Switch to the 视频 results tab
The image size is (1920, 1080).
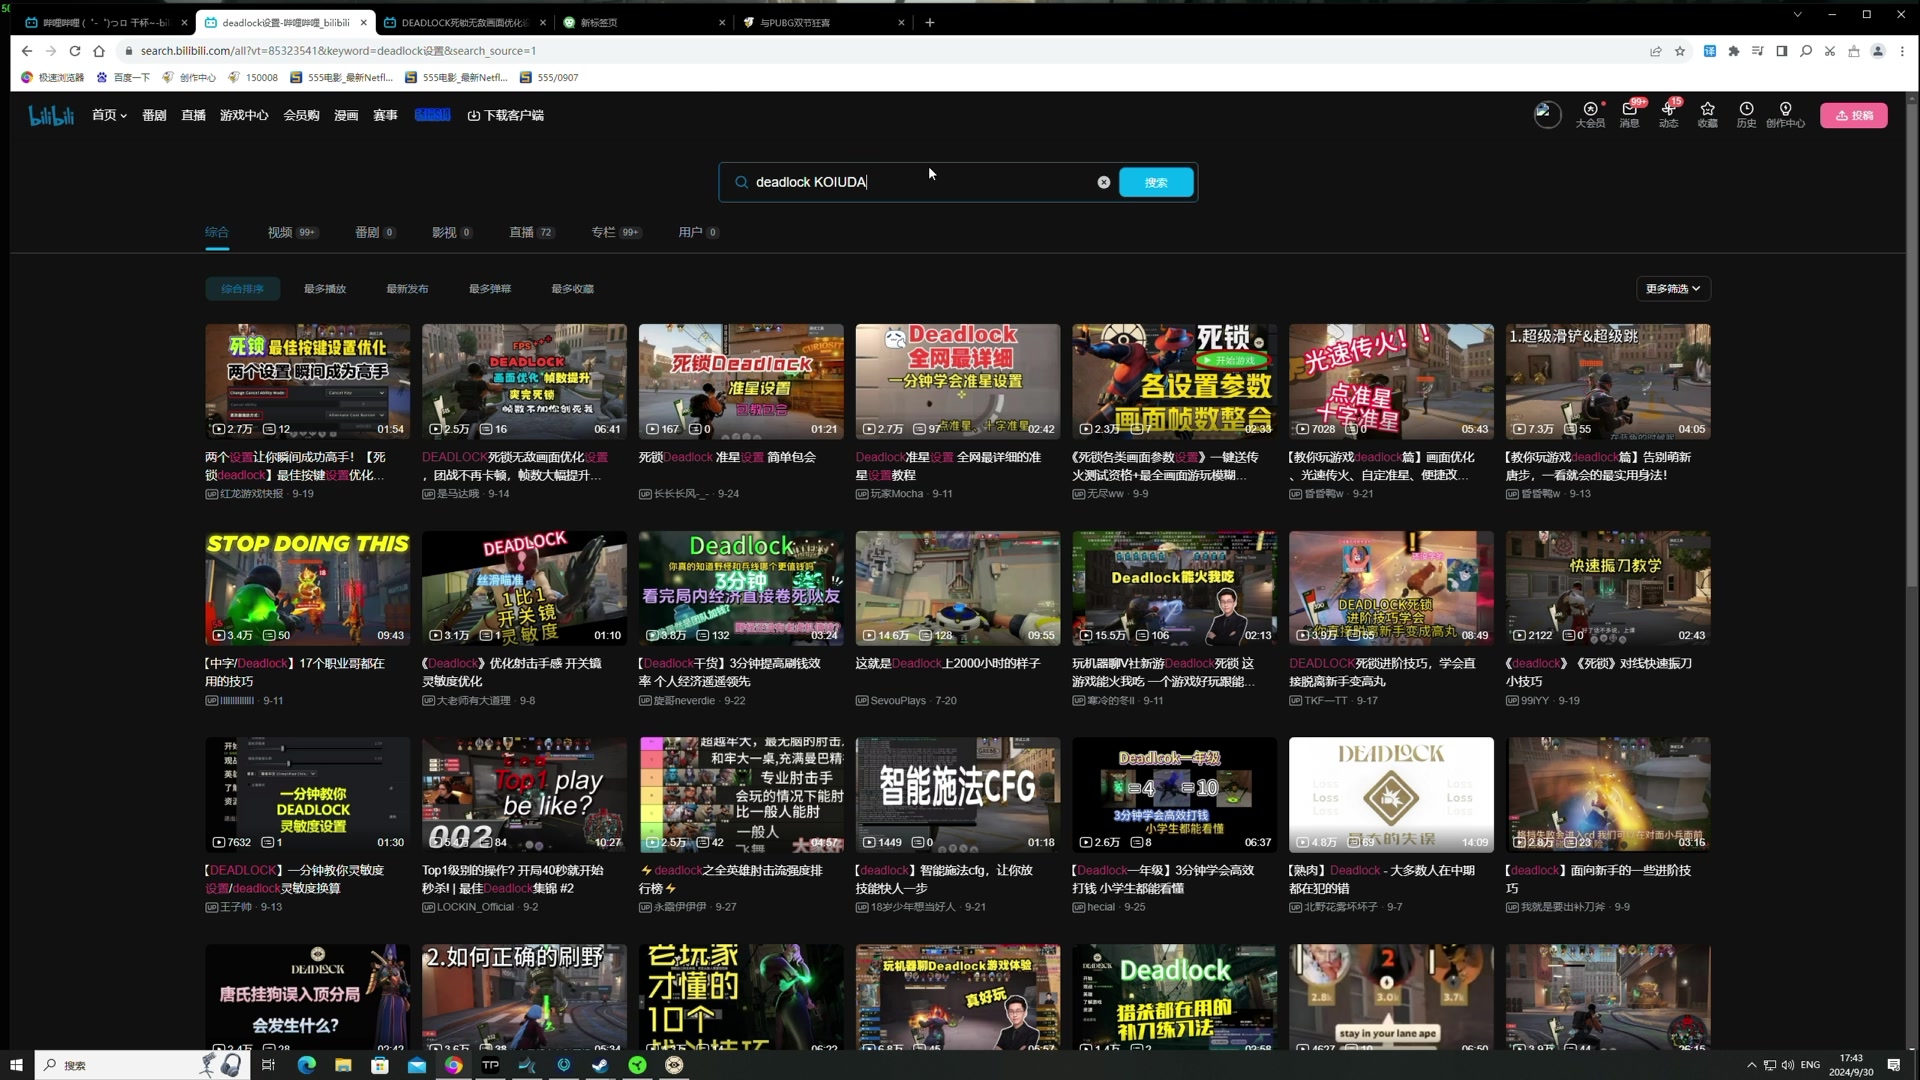[x=292, y=232]
